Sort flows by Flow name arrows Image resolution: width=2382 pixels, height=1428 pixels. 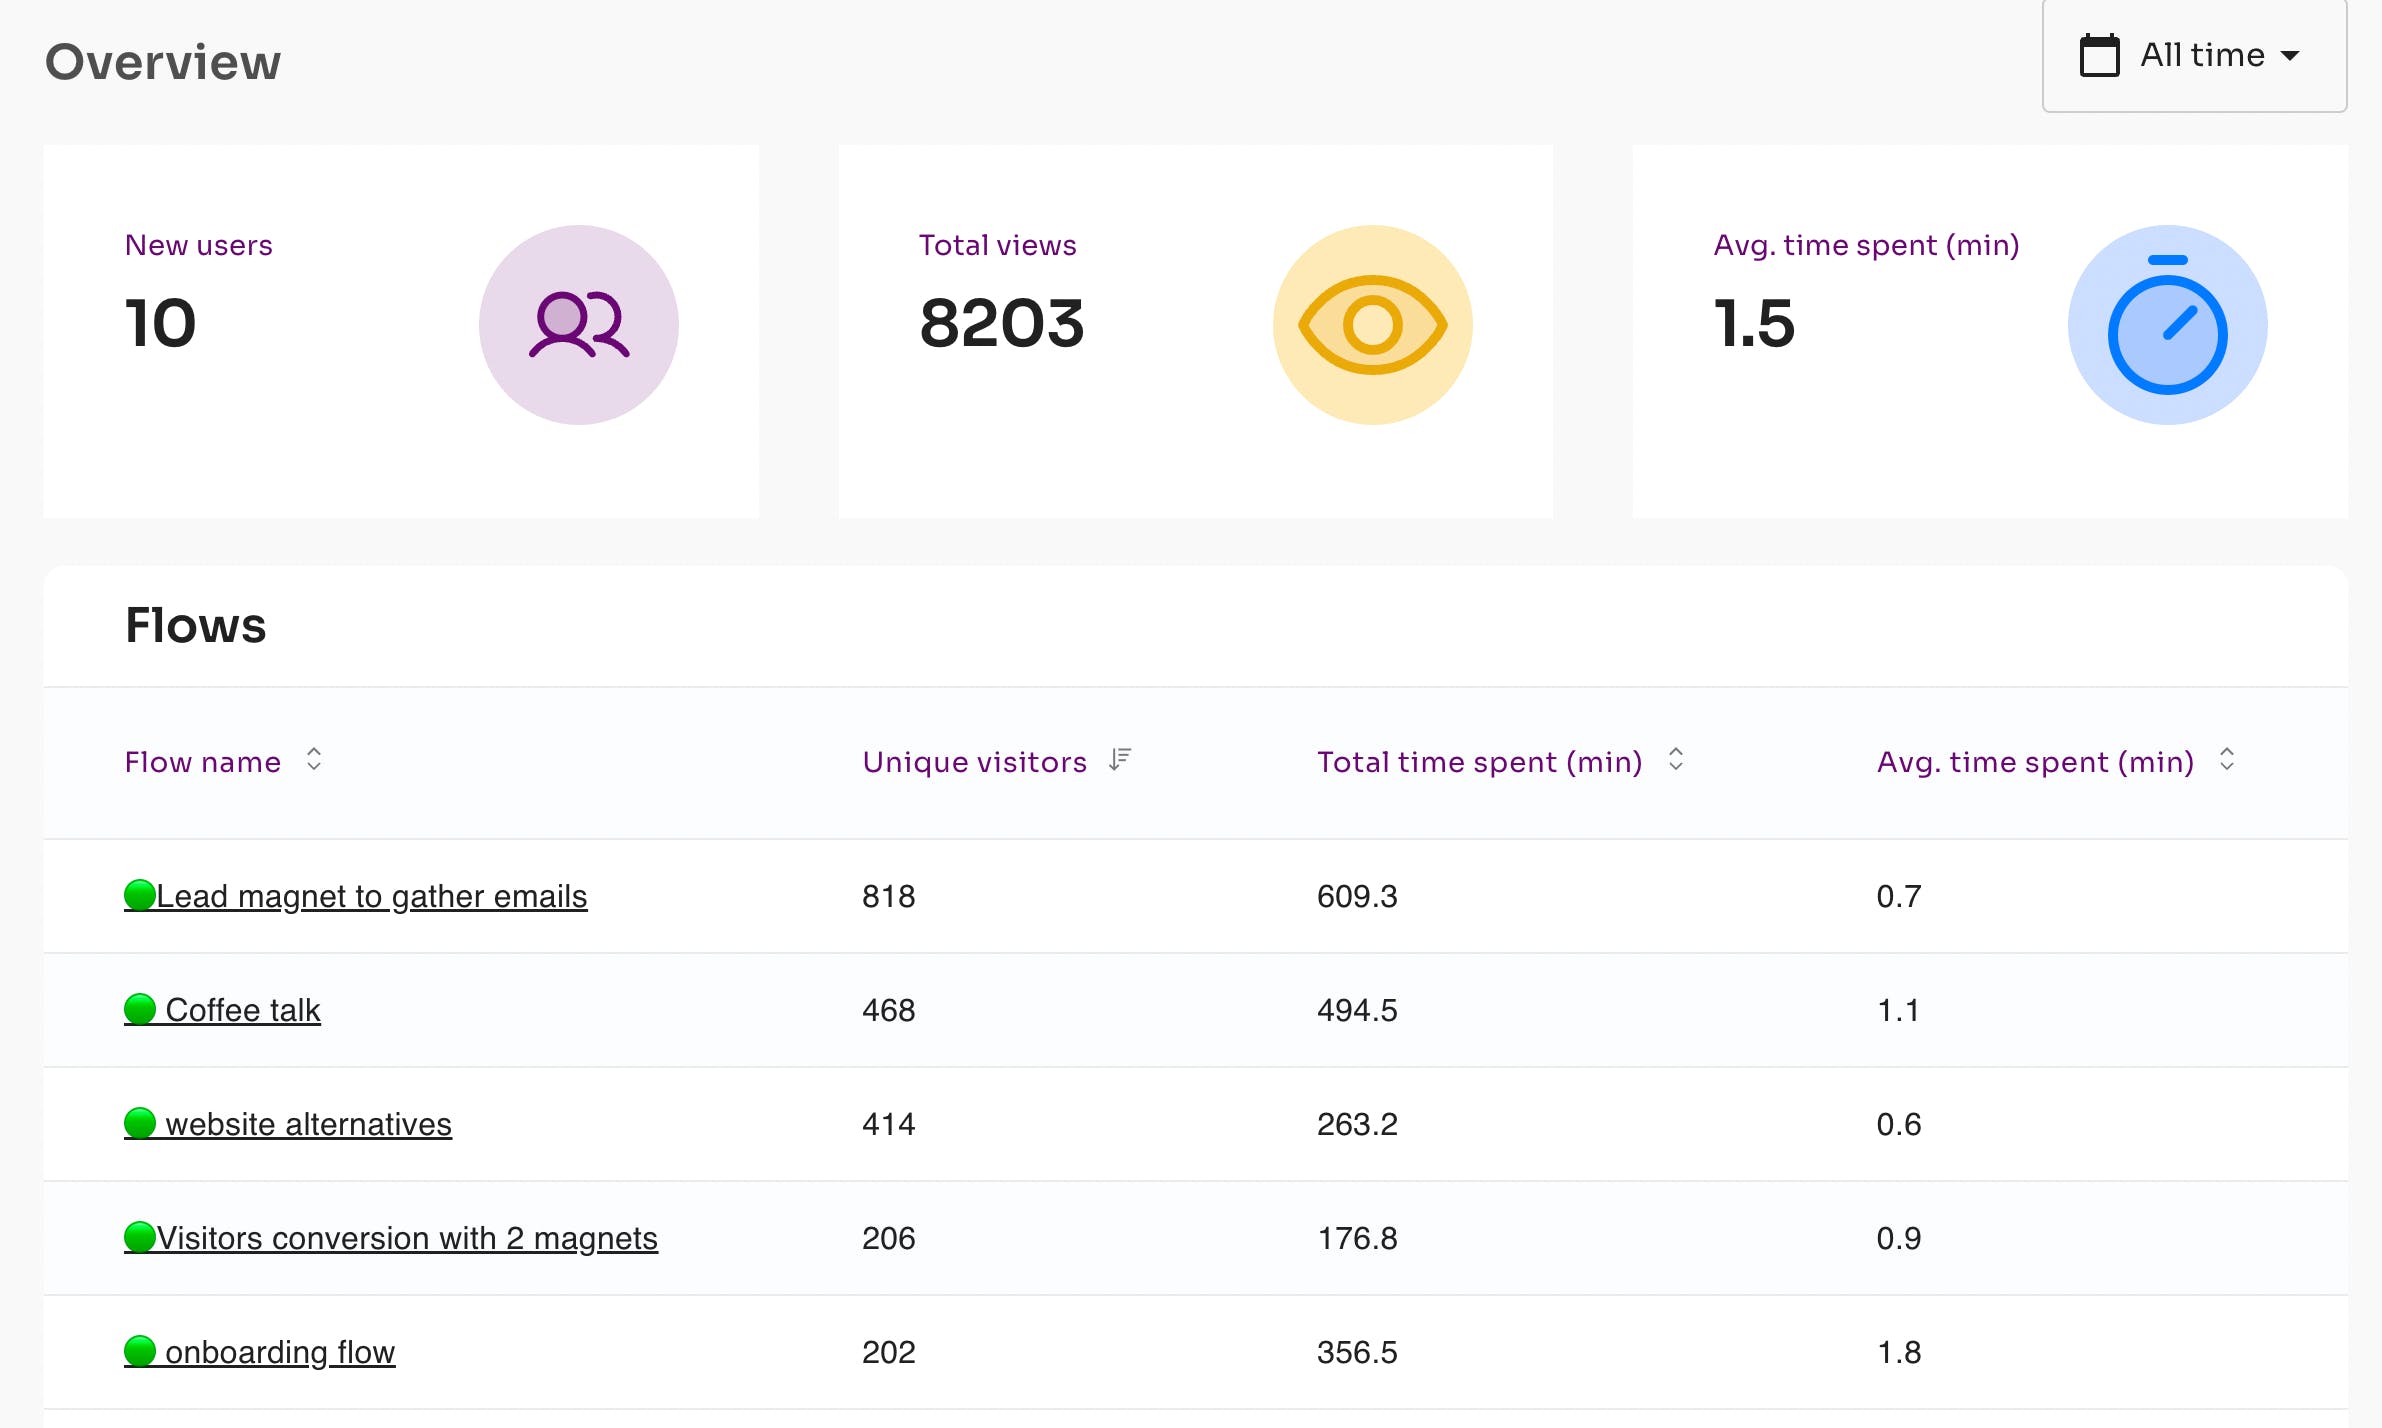pos(314,759)
